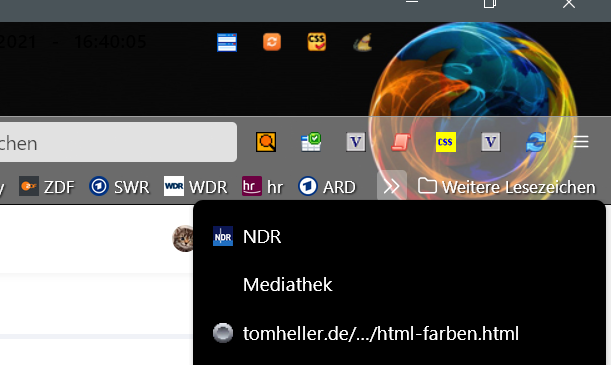611x365 pixels.
Task: Open the tomheller.de html-farben.html entry
Action: 399,333
